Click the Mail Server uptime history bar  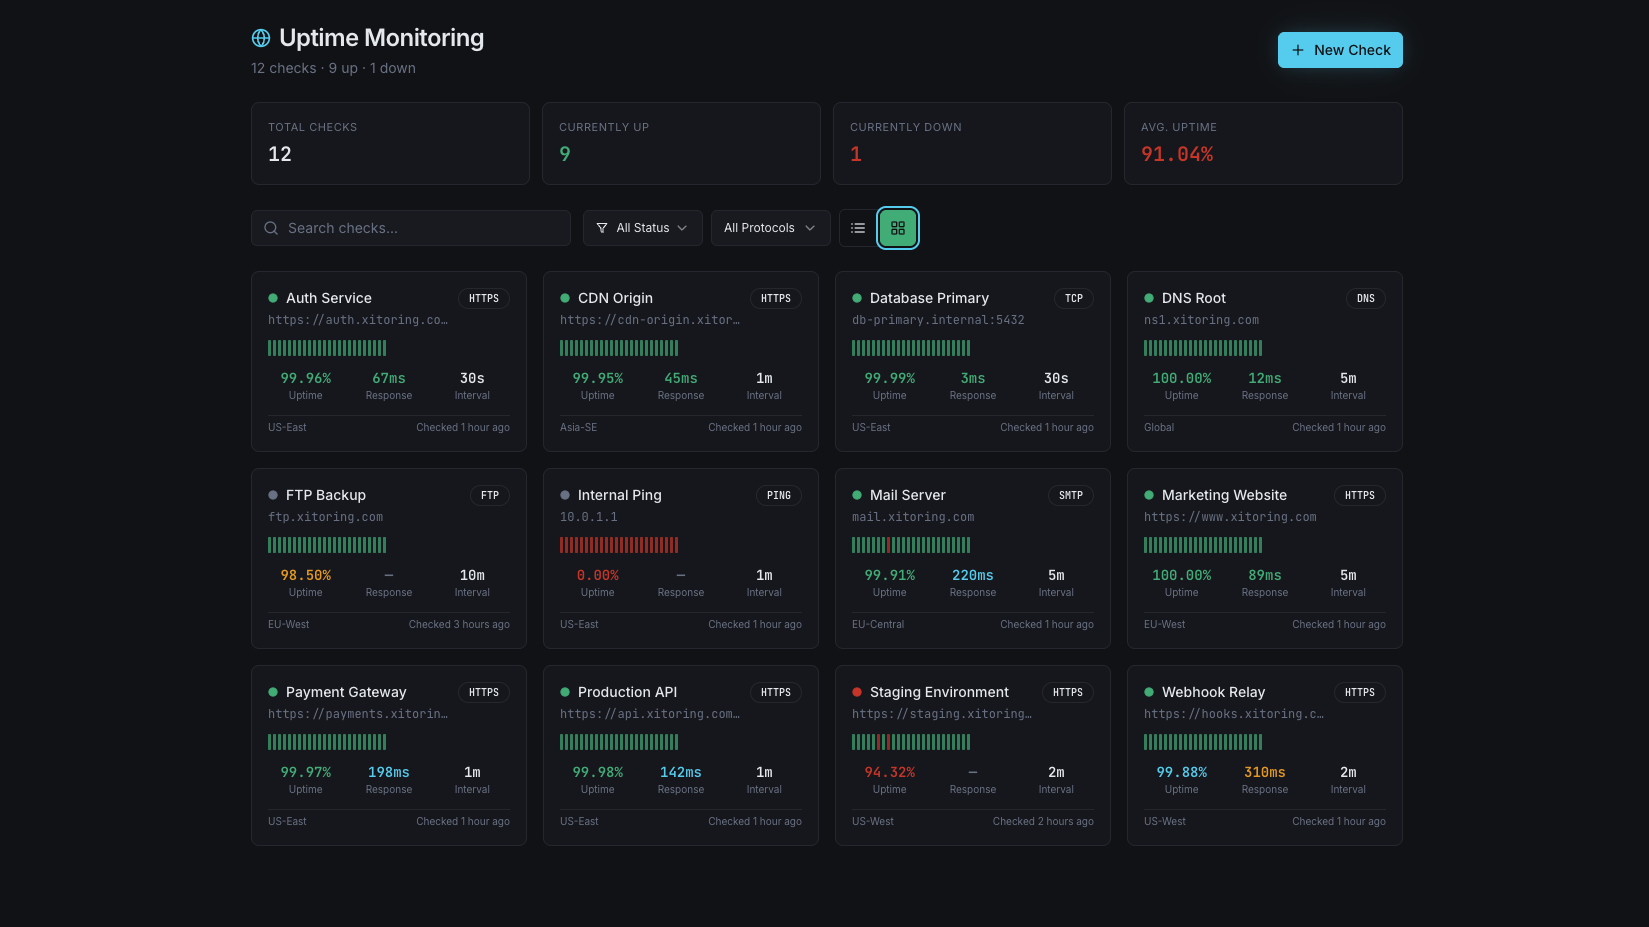coord(910,545)
